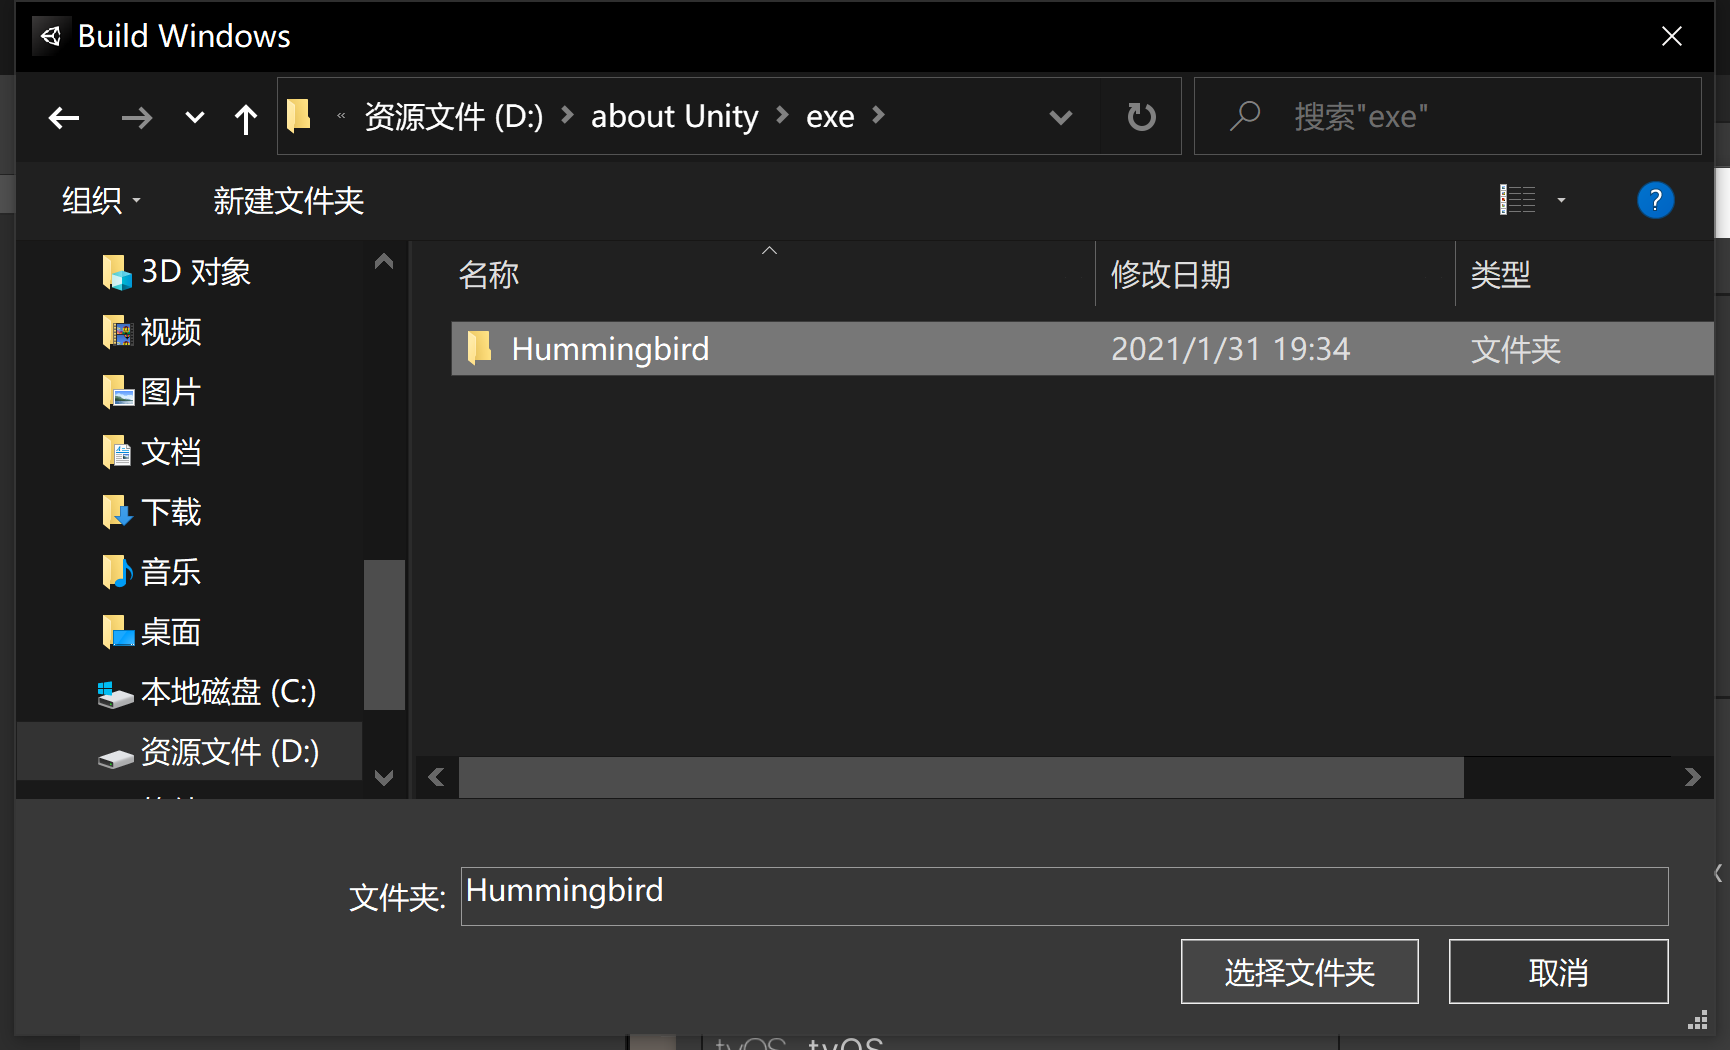Open the view options dropdown arrow
The image size is (1730, 1050).
[1561, 201]
